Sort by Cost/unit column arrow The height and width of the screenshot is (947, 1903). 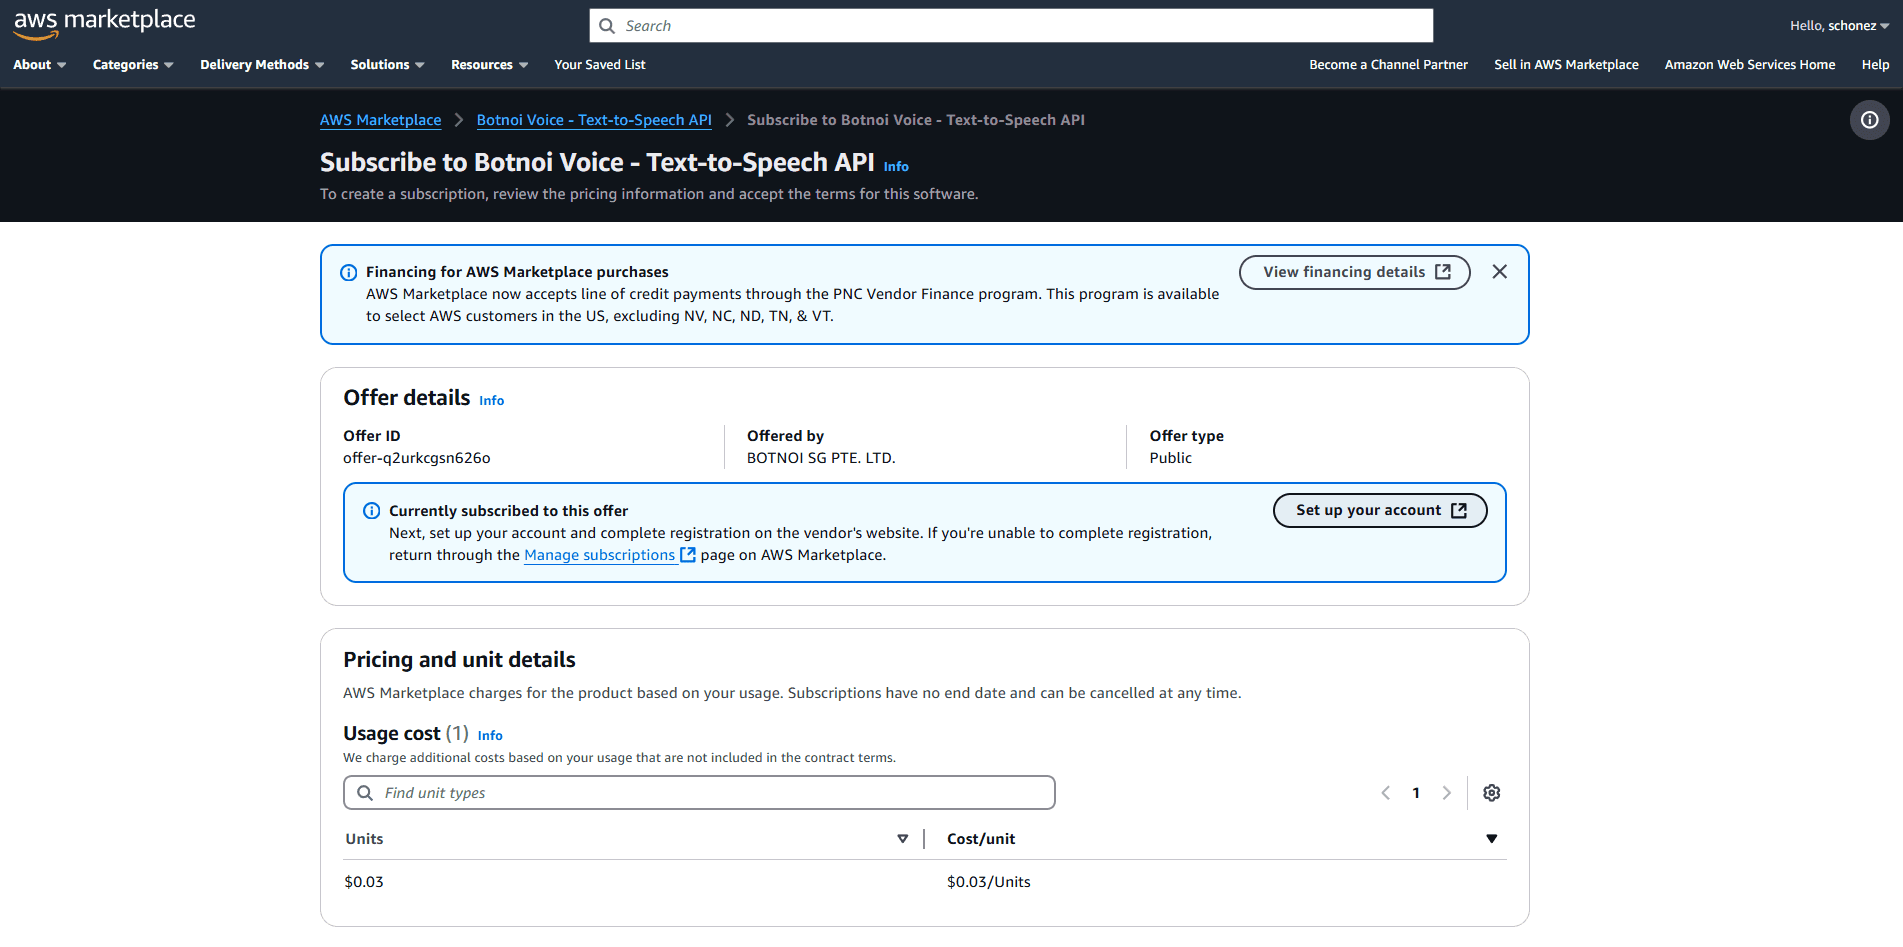coord(1491,839)
